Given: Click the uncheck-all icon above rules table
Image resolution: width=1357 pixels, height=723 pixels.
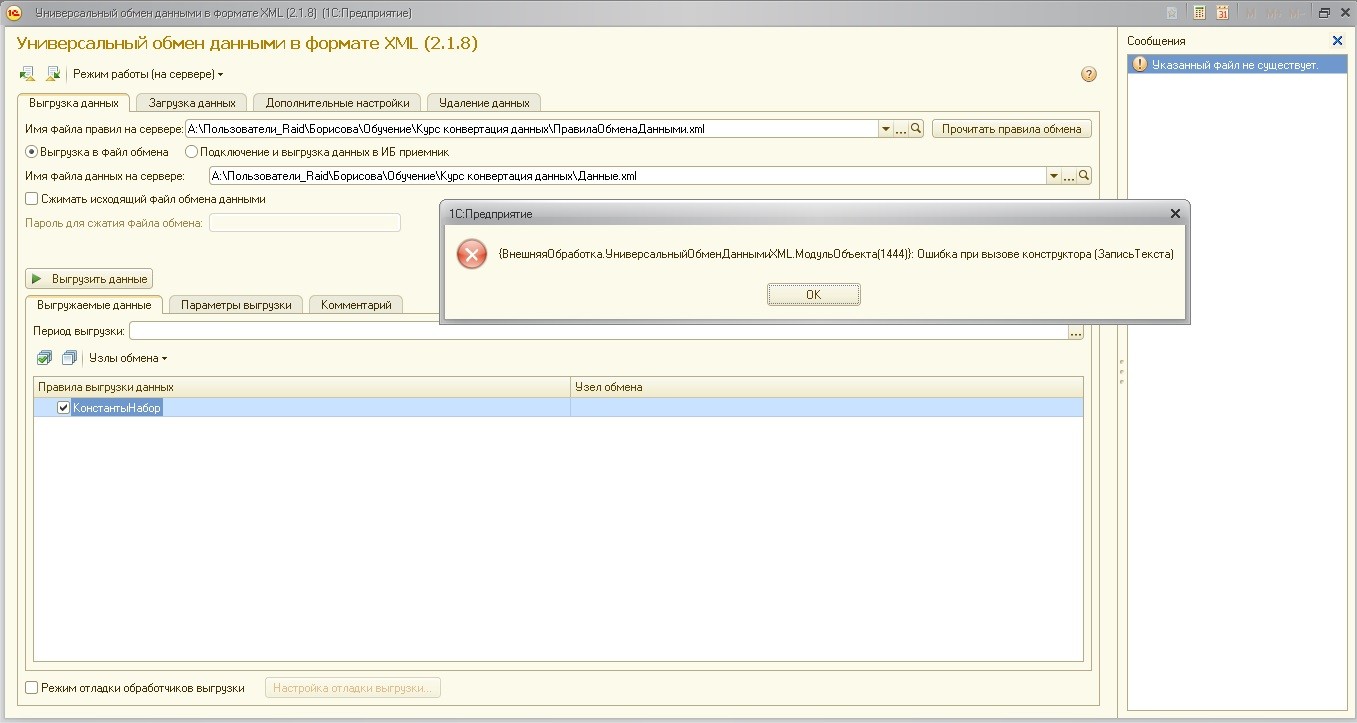Looking at the screenshot, I should [69, 358].
